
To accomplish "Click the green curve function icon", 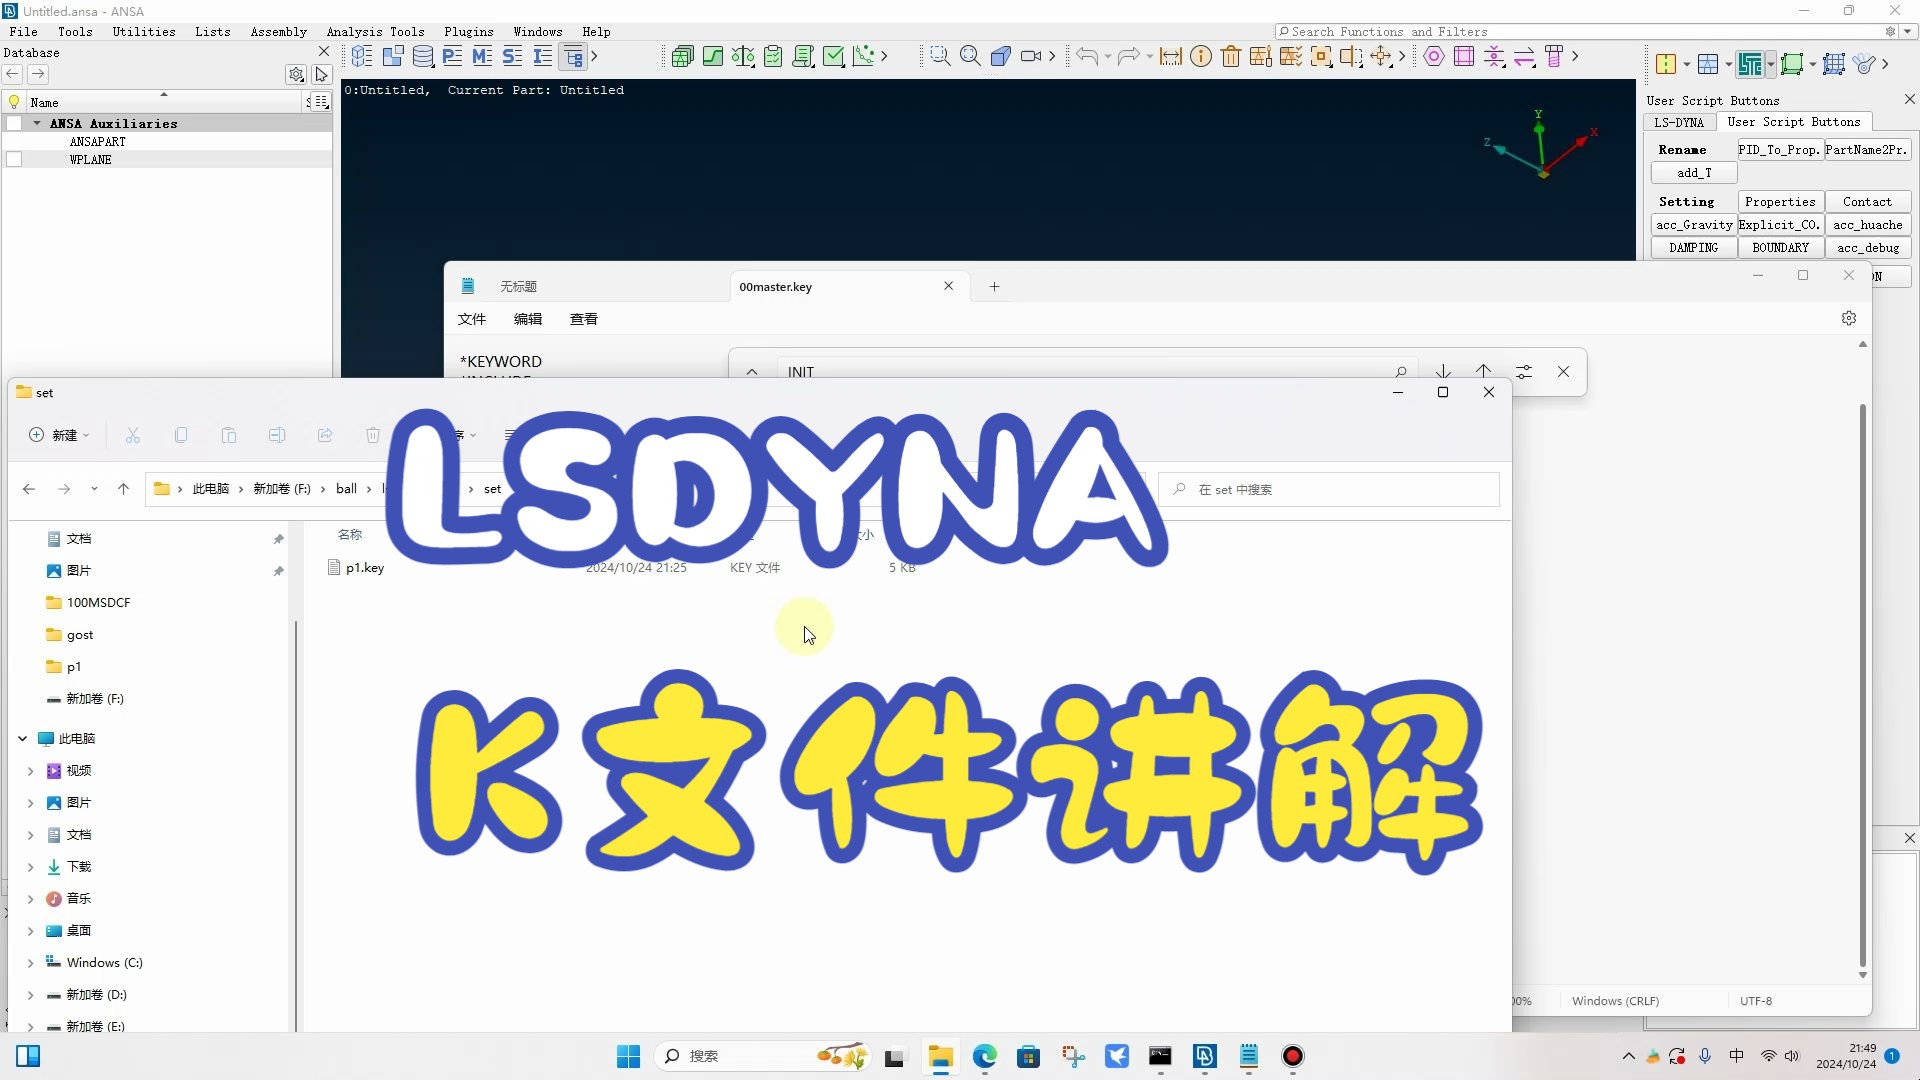I will point(713,56).
